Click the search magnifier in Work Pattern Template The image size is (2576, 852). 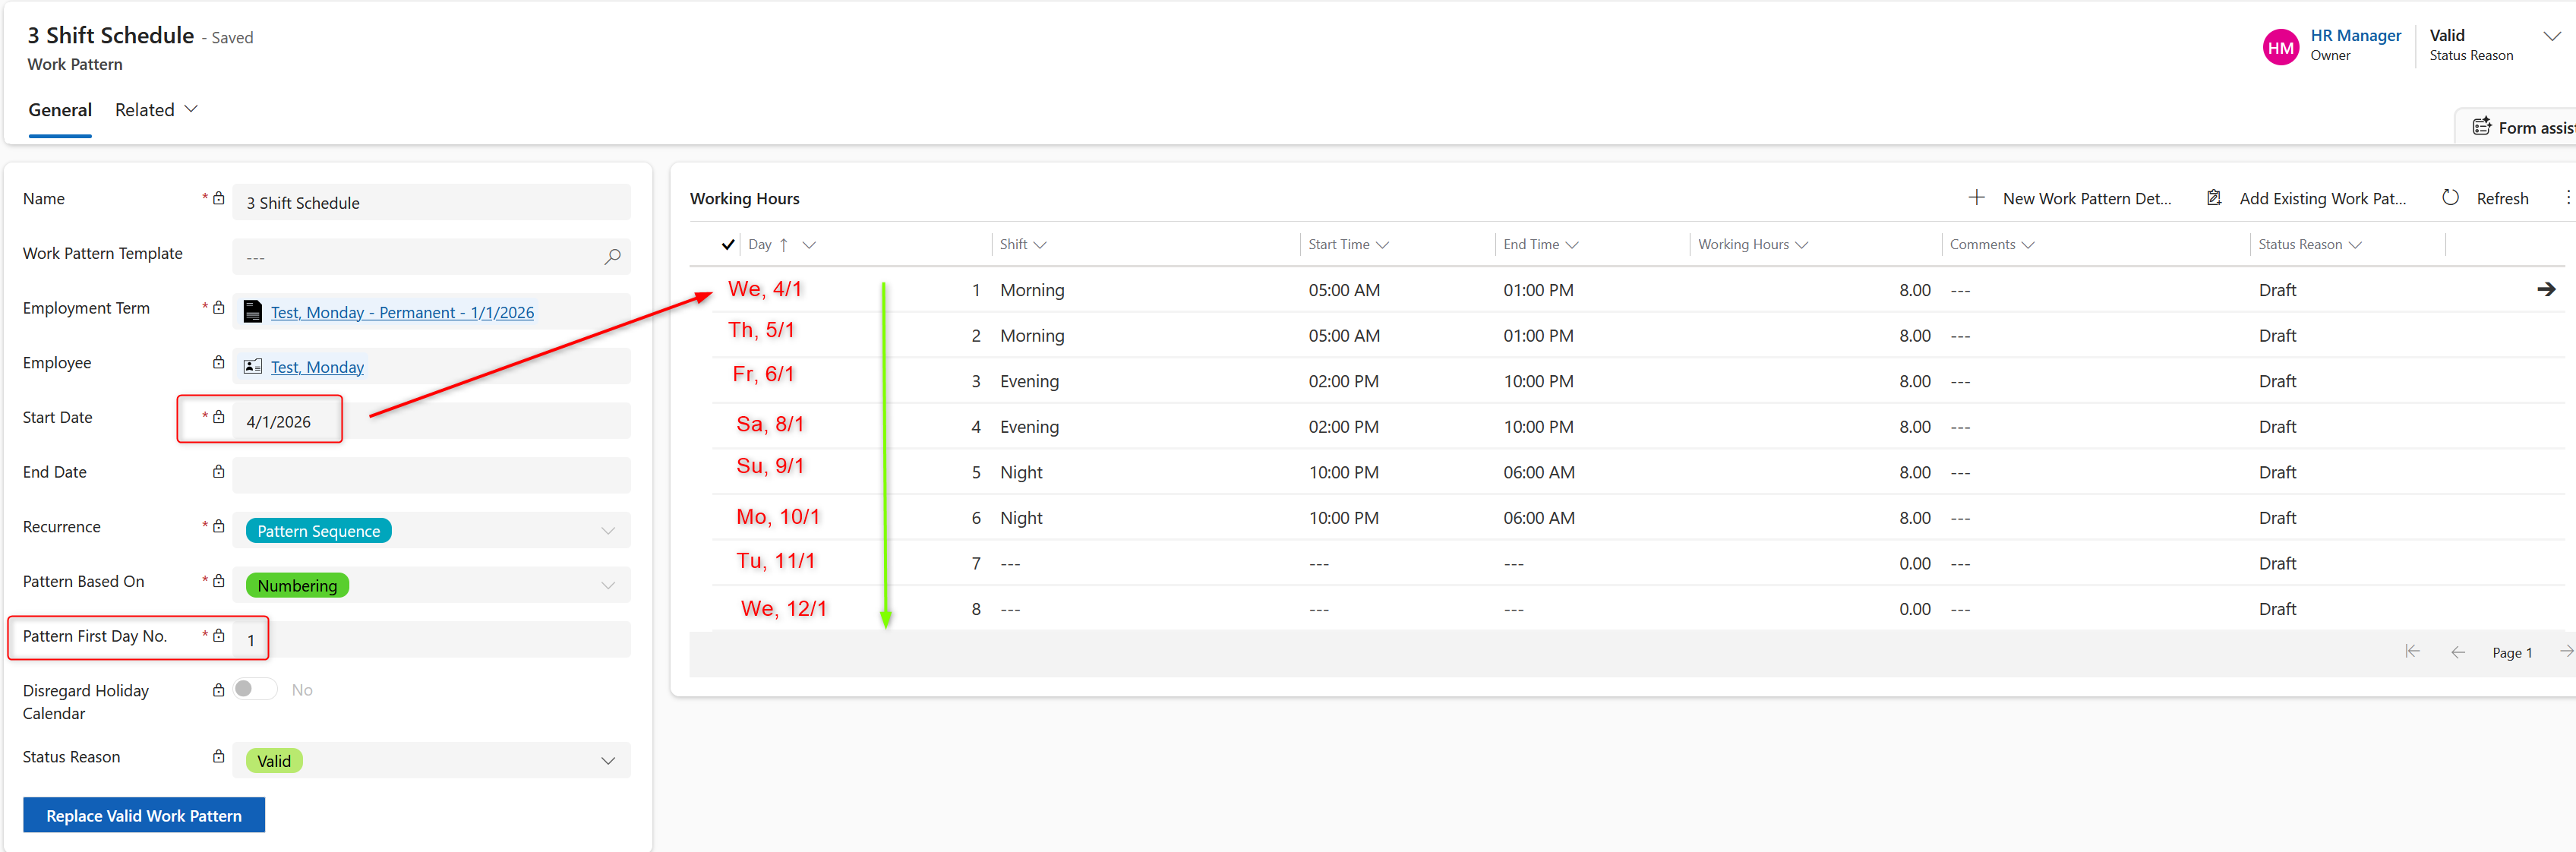tap(612, 257)
